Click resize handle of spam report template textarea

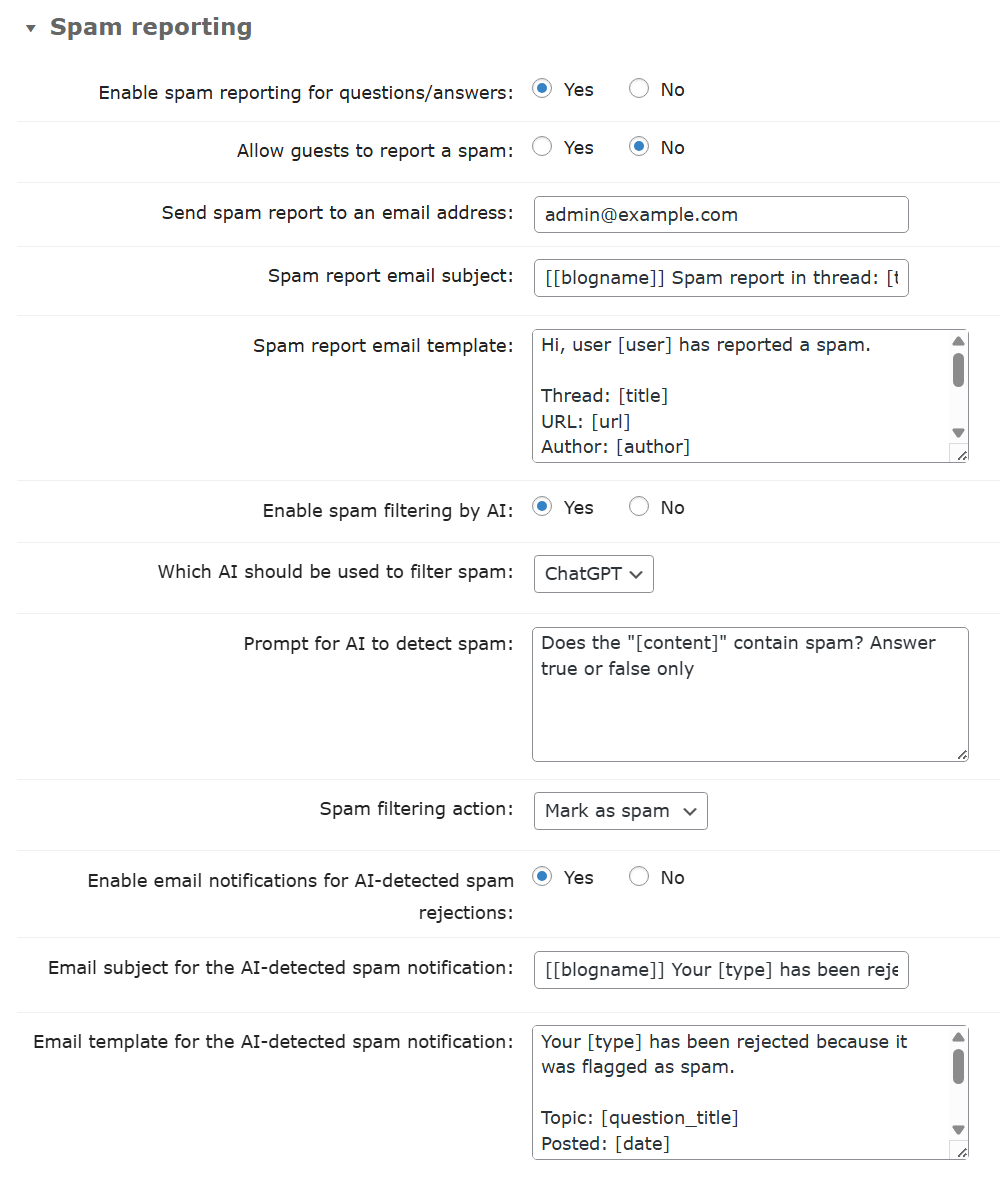pyautogui.click(x=961, y=455)
